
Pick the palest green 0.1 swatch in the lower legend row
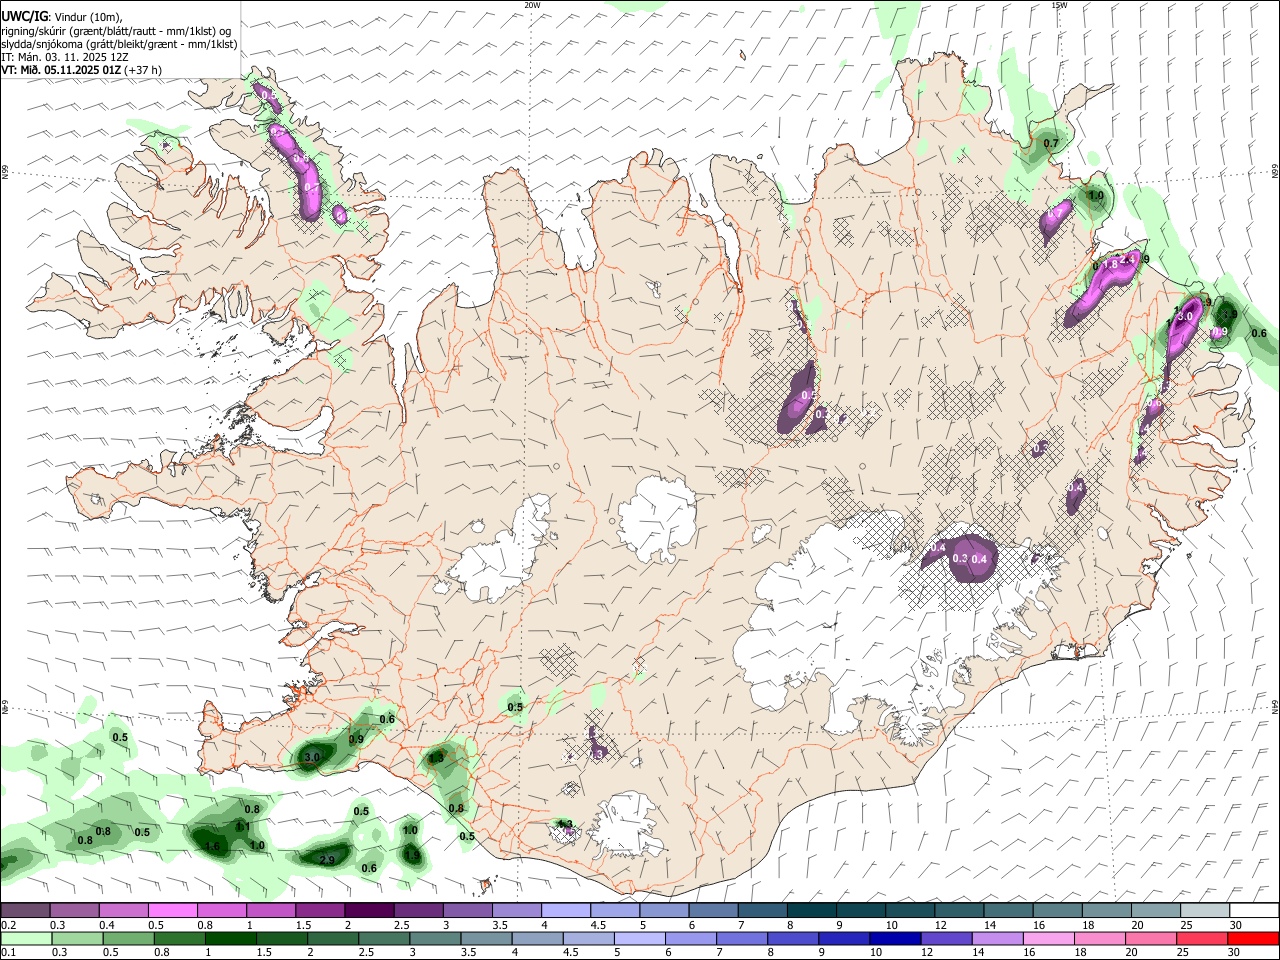pyautogui.click(x=25, y=938)
